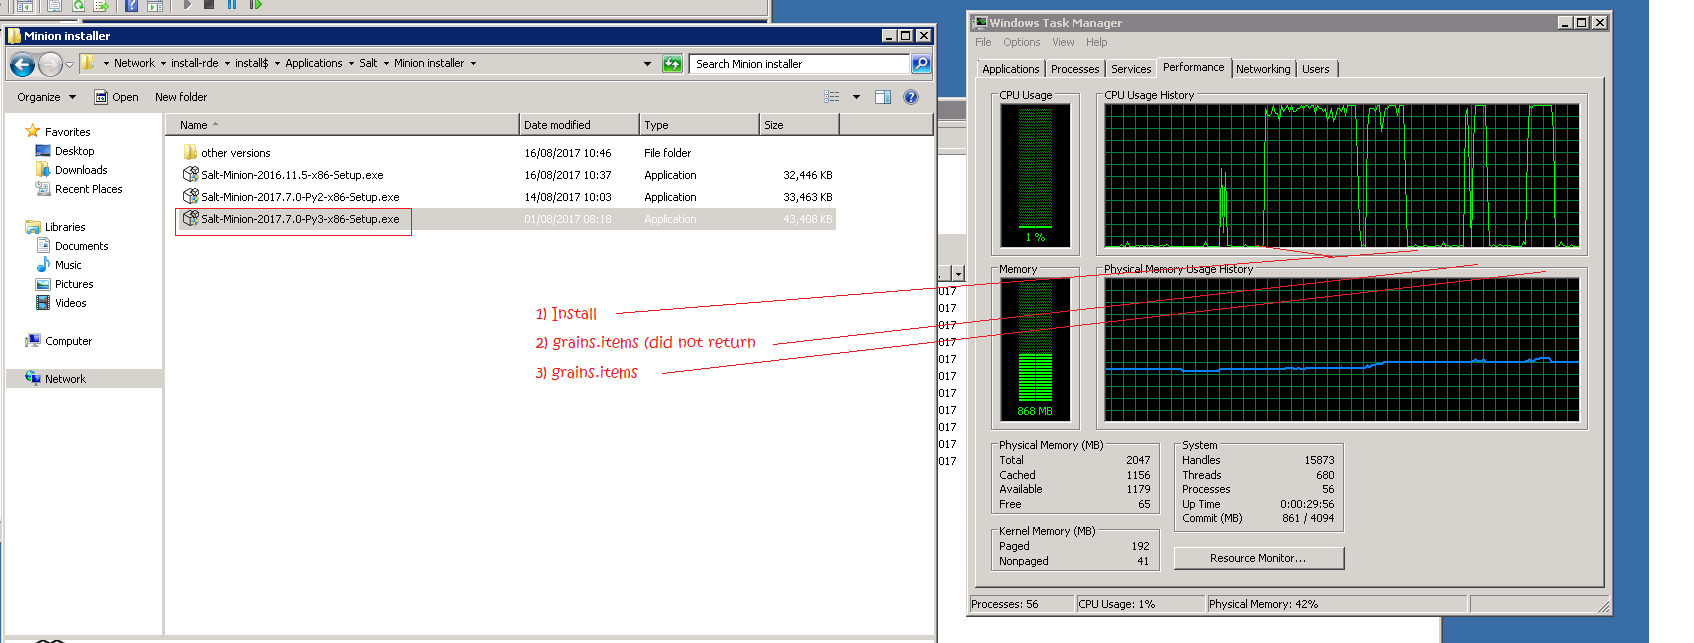Click the search magnifier icon in Explorer
1694x643 pixels.
click(921, 64)
